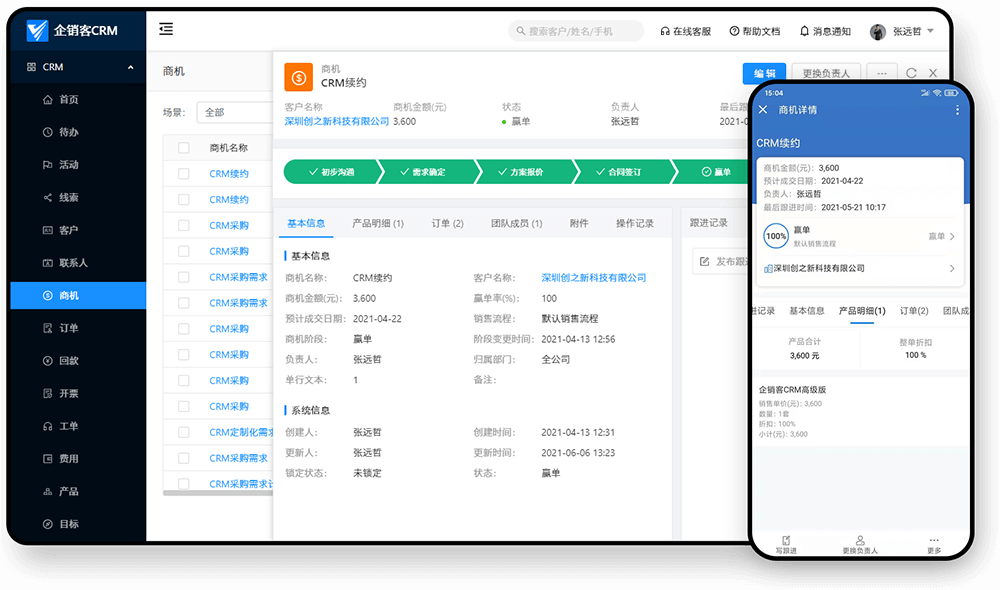Screen dimensions: 1000x590
Task: Switch to the 订单 (2) tab
Action: [x=448, y=223]
